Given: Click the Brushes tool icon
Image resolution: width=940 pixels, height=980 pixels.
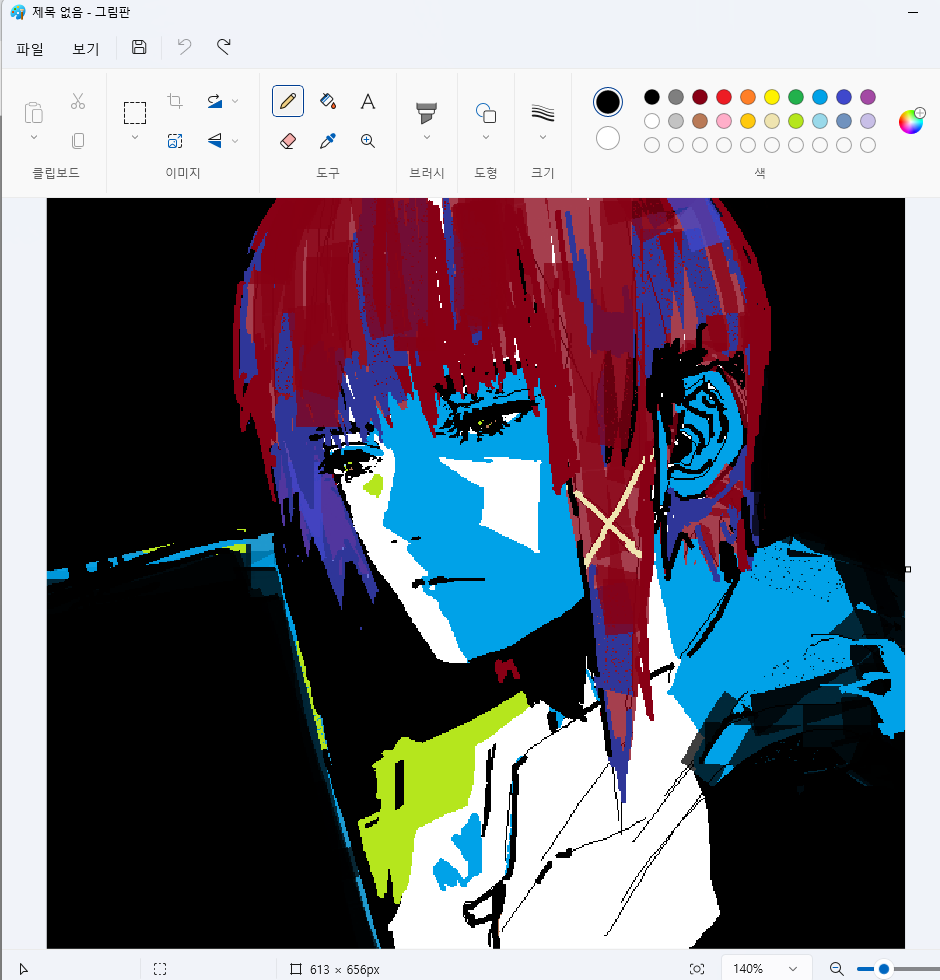Looking at the screenshot, I should [426, 113].
